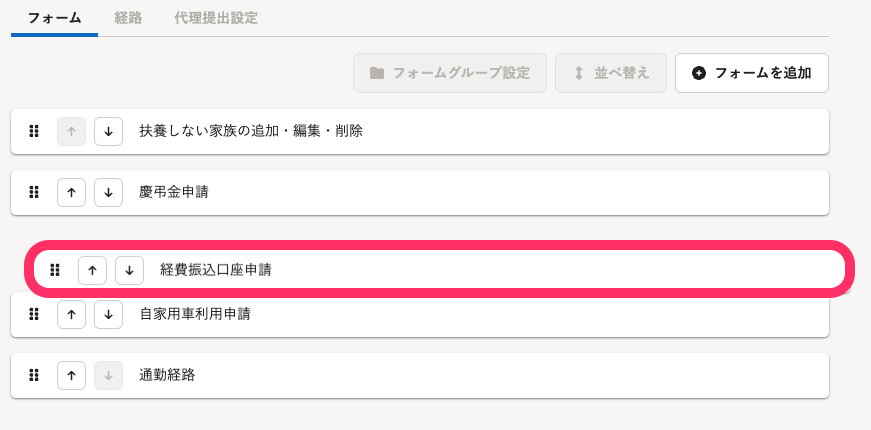
Task: Click the 並べ替え button
Action: [610, 73]
